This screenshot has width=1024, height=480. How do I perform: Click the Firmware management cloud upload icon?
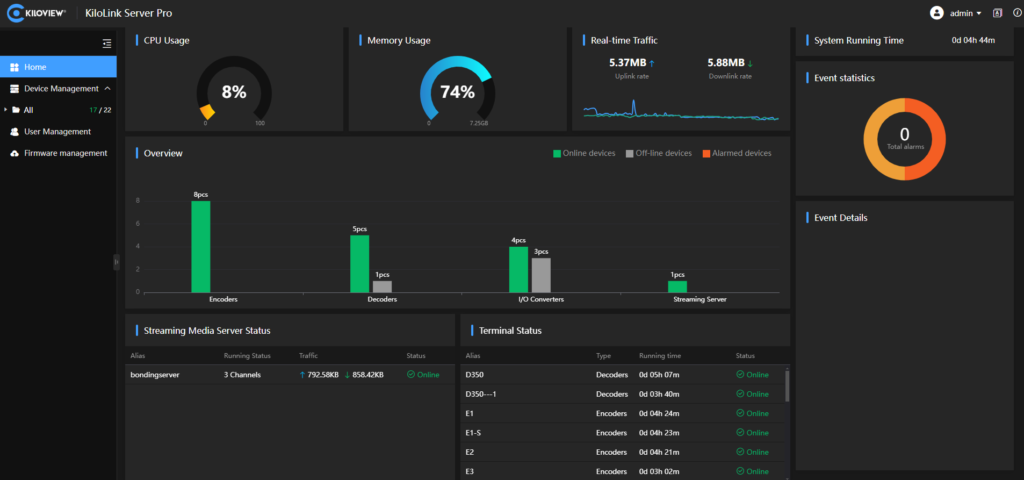click(14, 153)
